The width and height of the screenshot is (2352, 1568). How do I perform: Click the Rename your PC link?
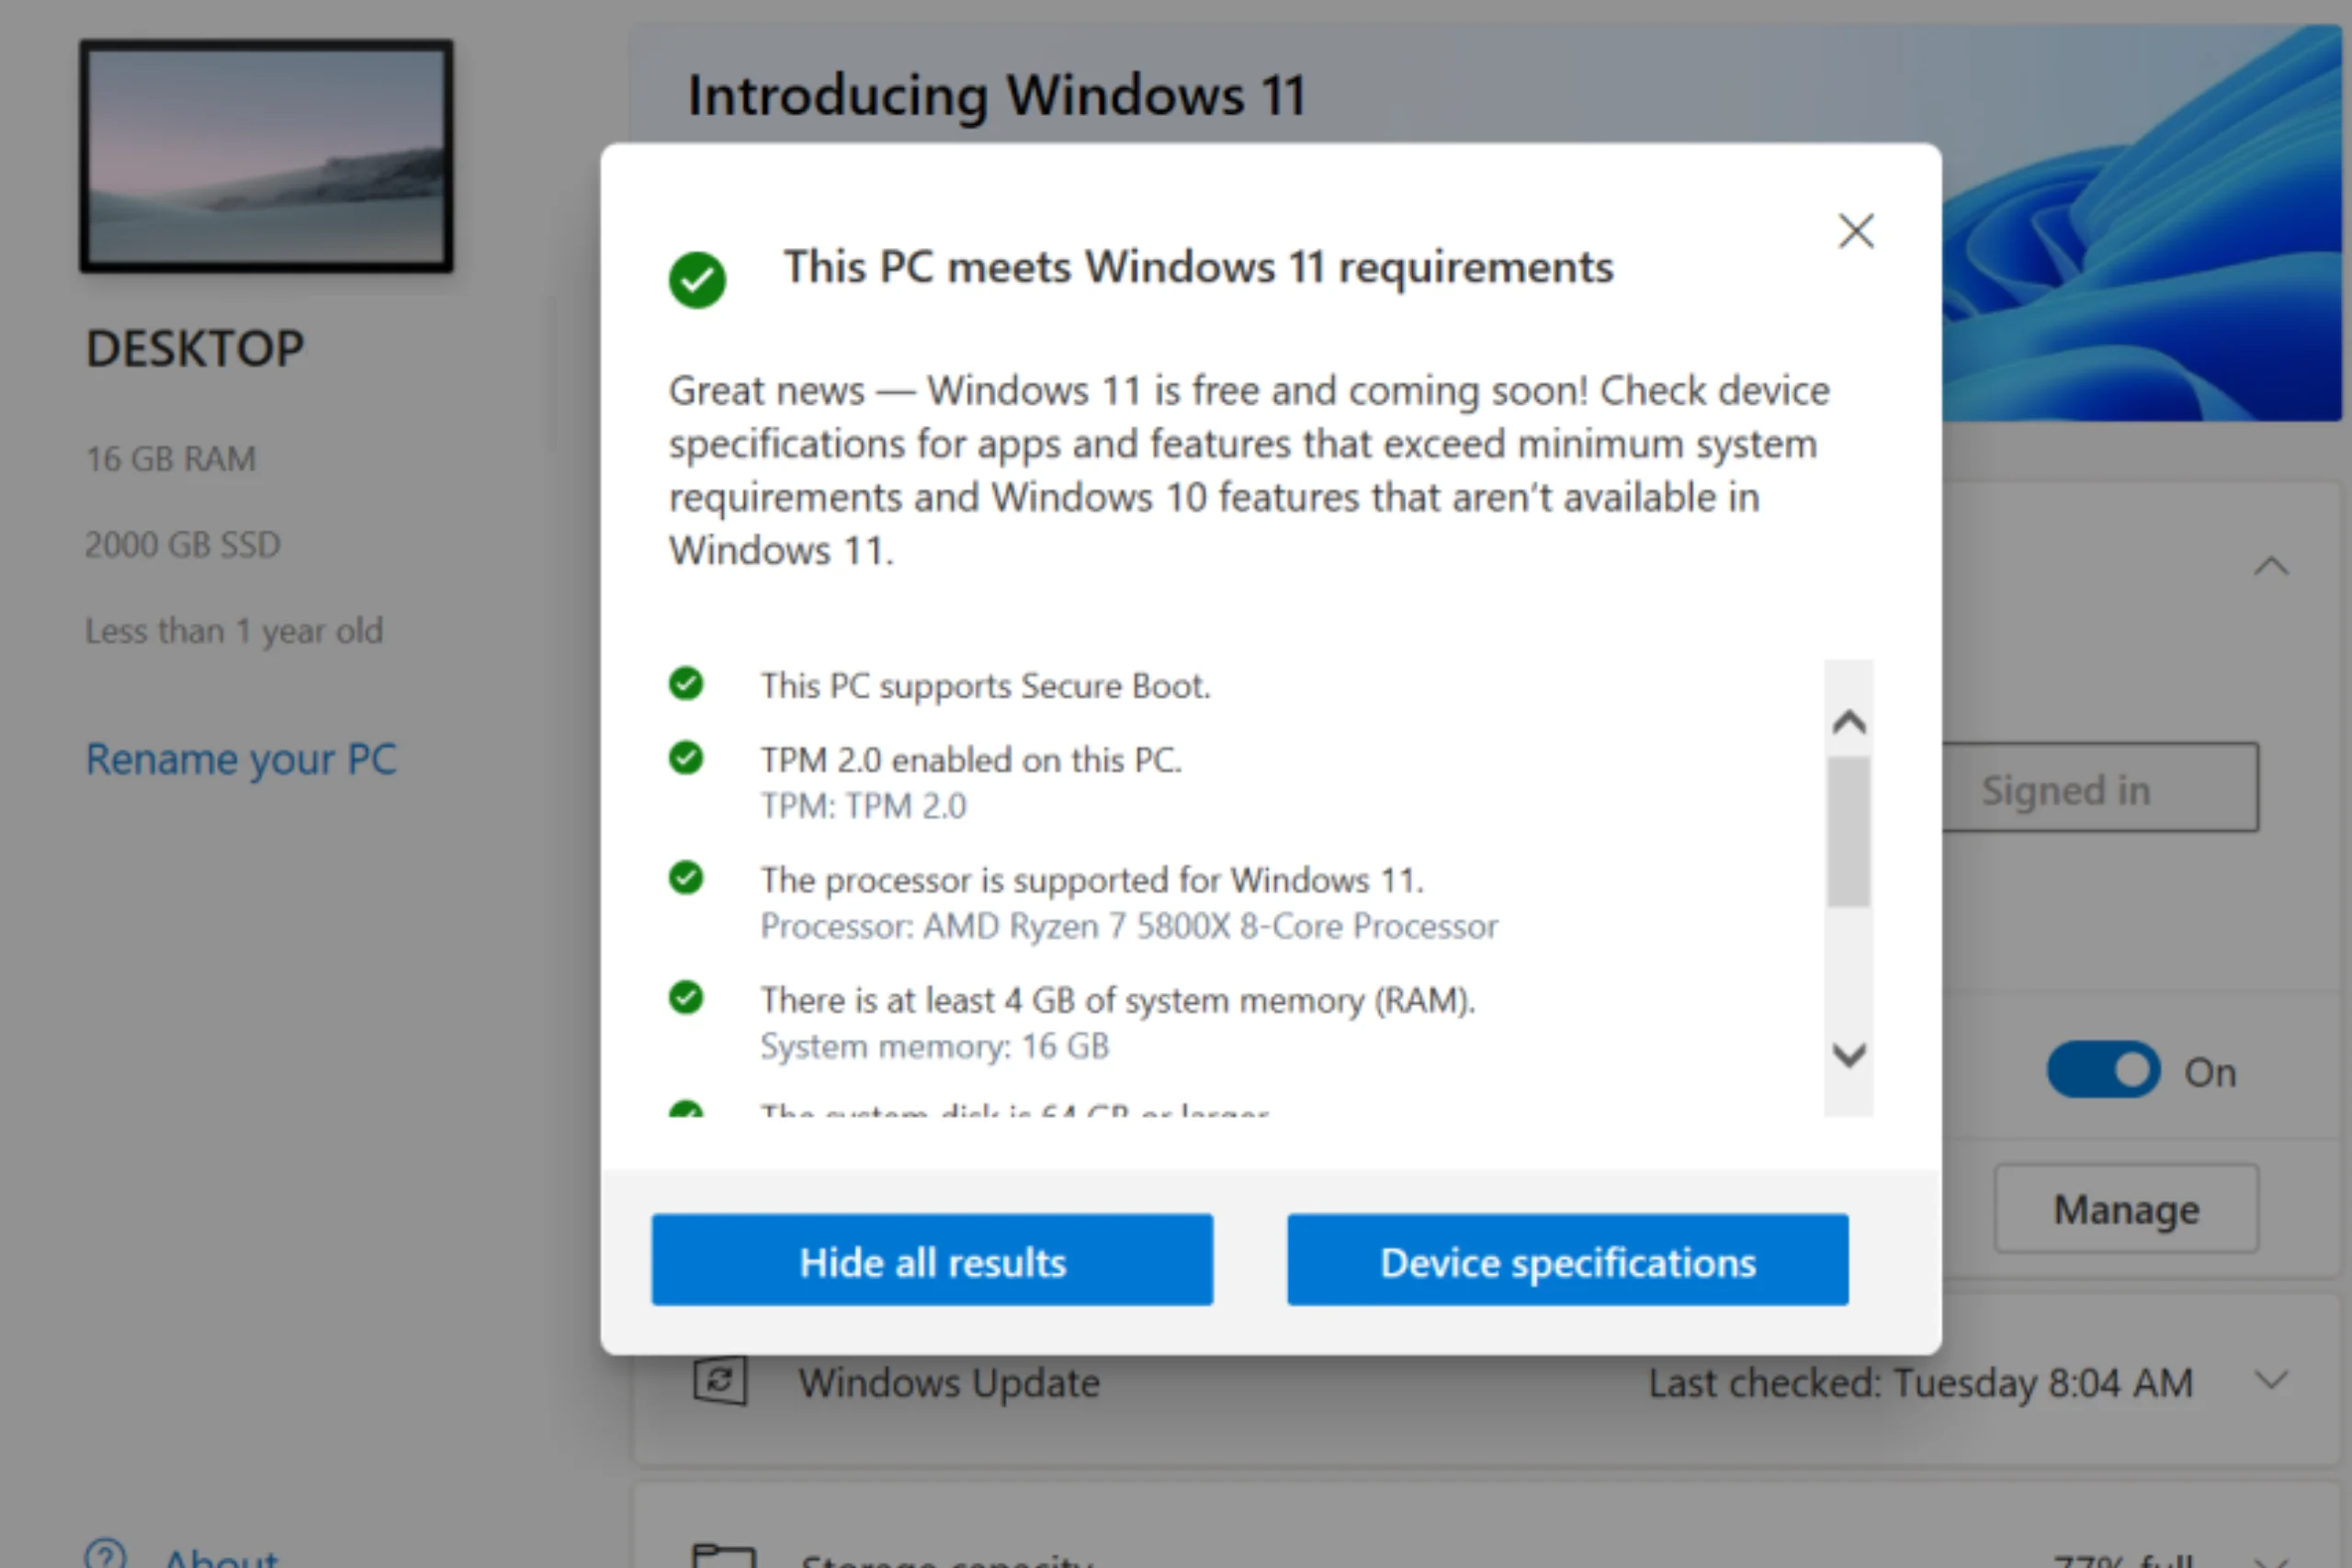[241, 759]
